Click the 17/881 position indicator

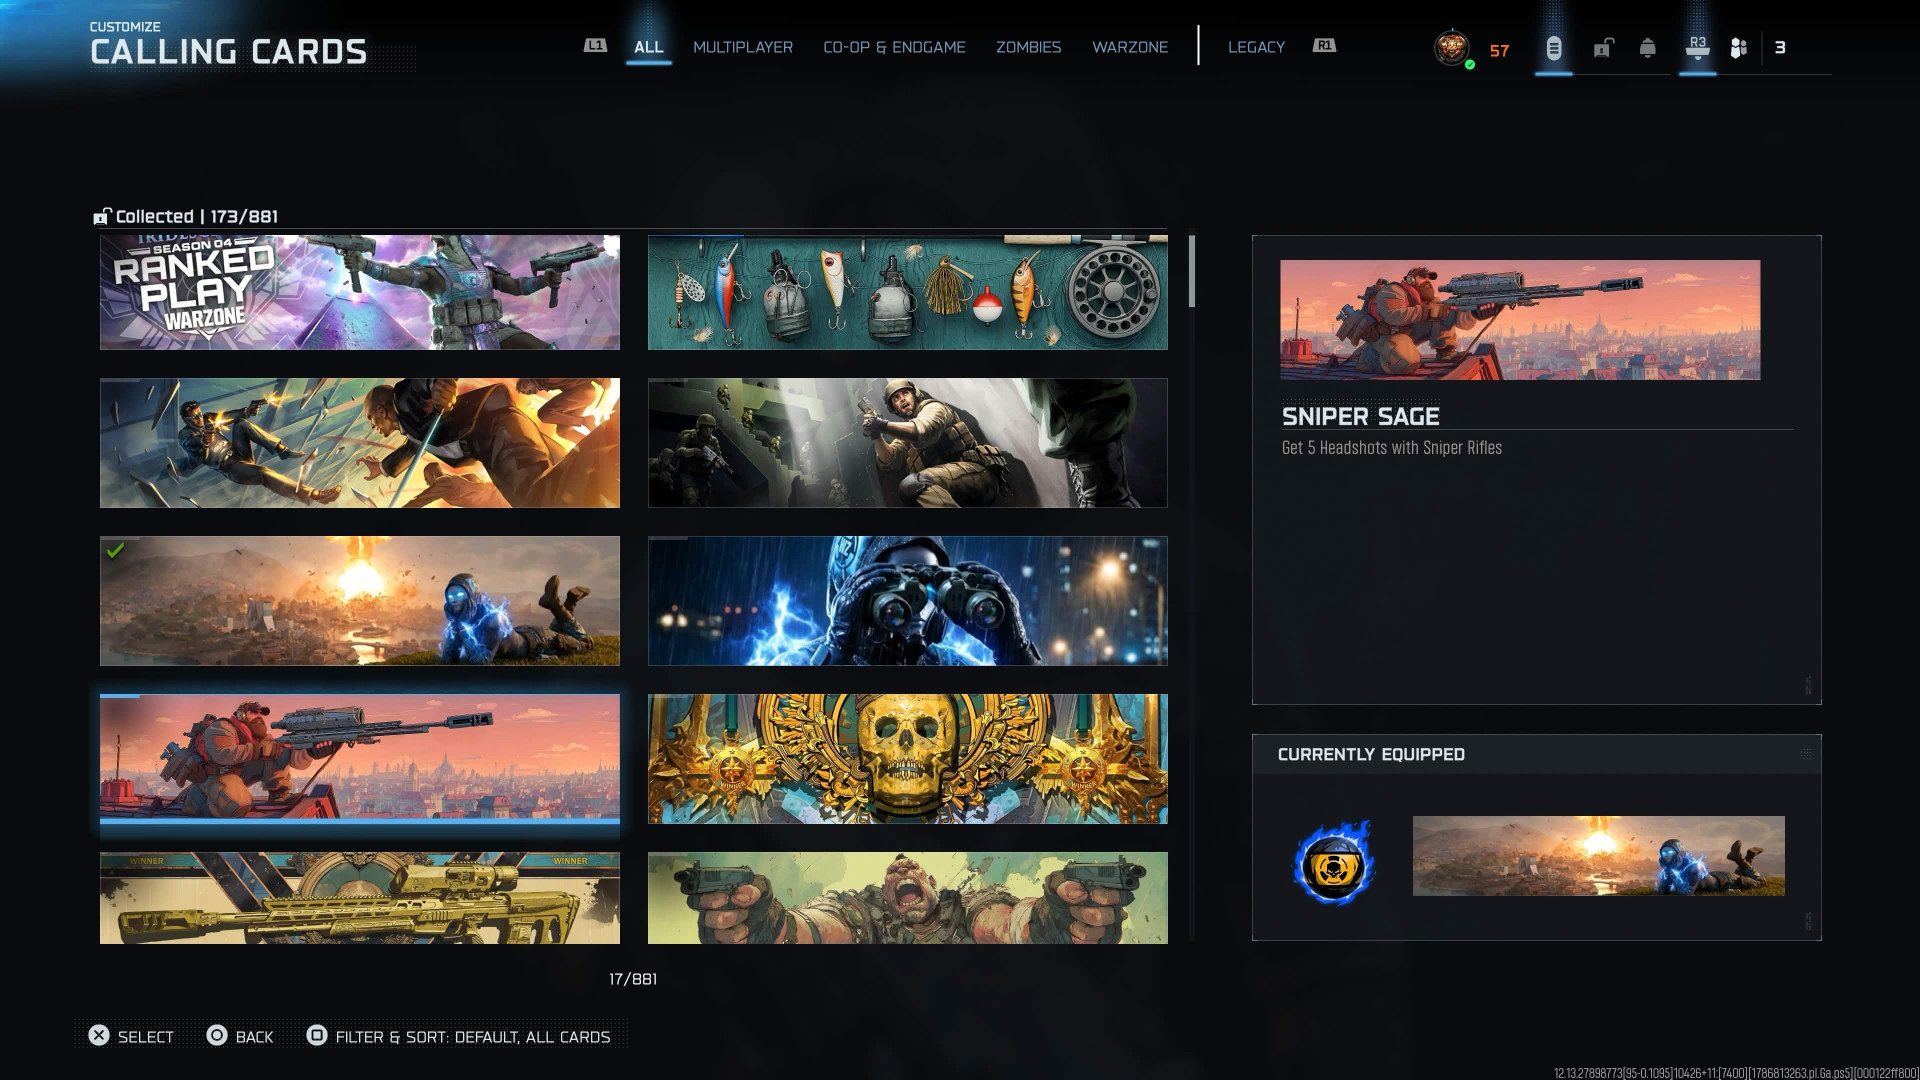(x=633, y=979)
